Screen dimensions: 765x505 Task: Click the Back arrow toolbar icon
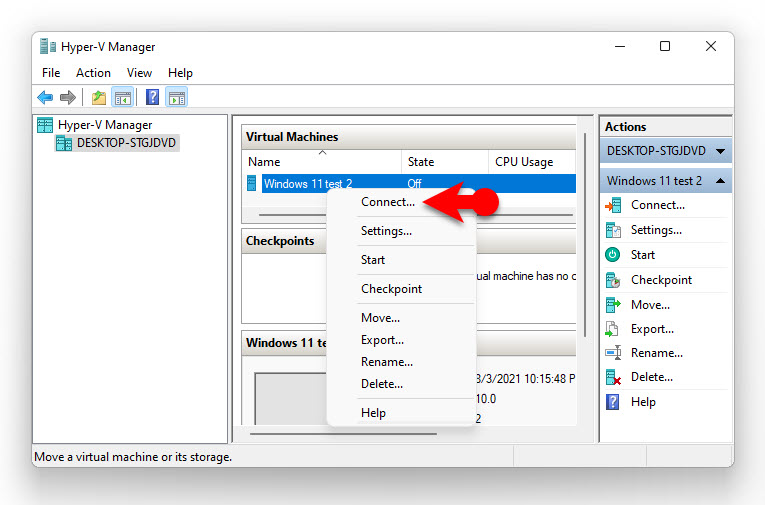pyautogui.click(x=45, y=98)
